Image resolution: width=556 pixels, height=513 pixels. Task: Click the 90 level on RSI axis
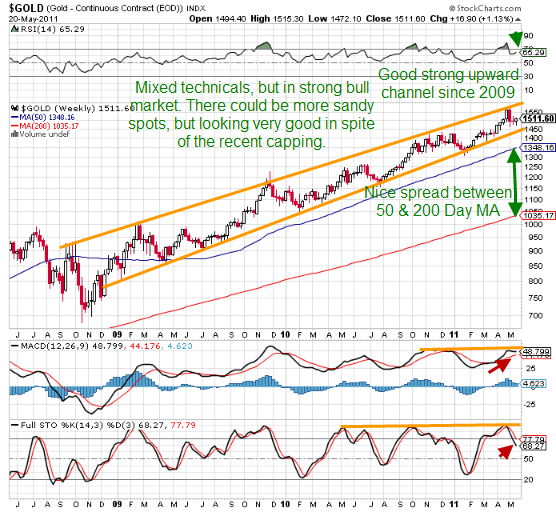(x=528, y=36)
